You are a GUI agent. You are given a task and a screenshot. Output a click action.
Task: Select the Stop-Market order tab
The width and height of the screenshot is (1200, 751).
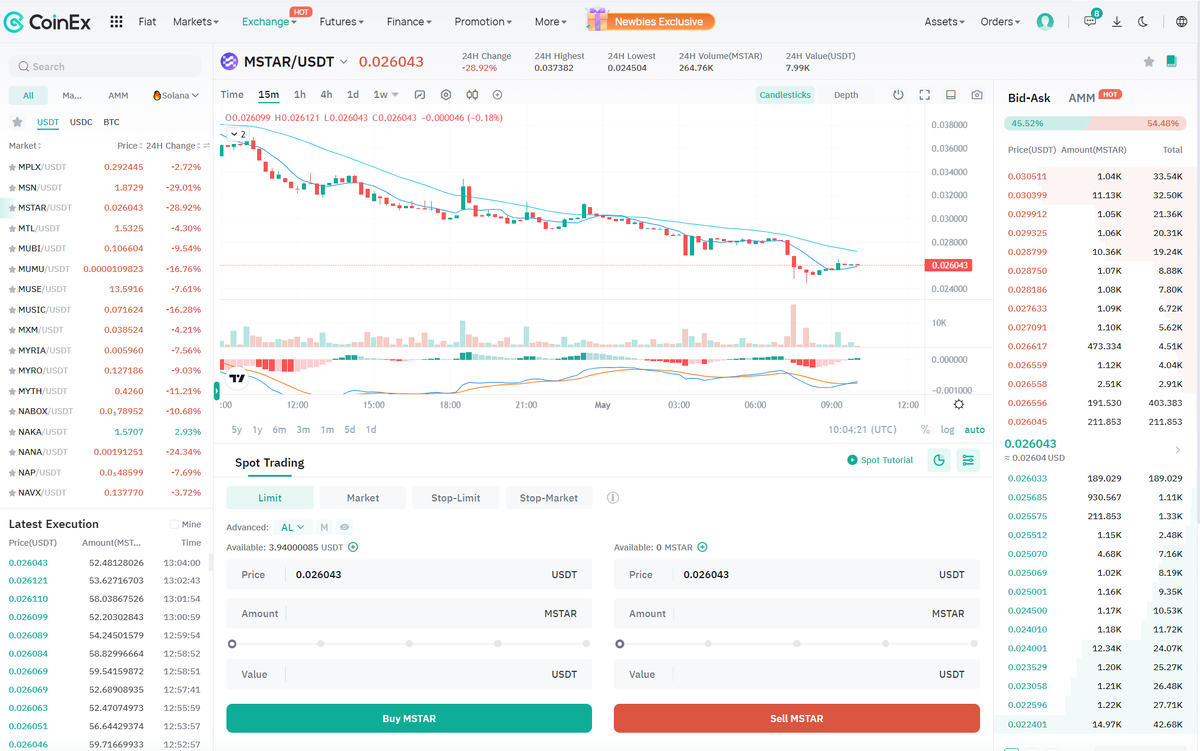click(549, 498)
